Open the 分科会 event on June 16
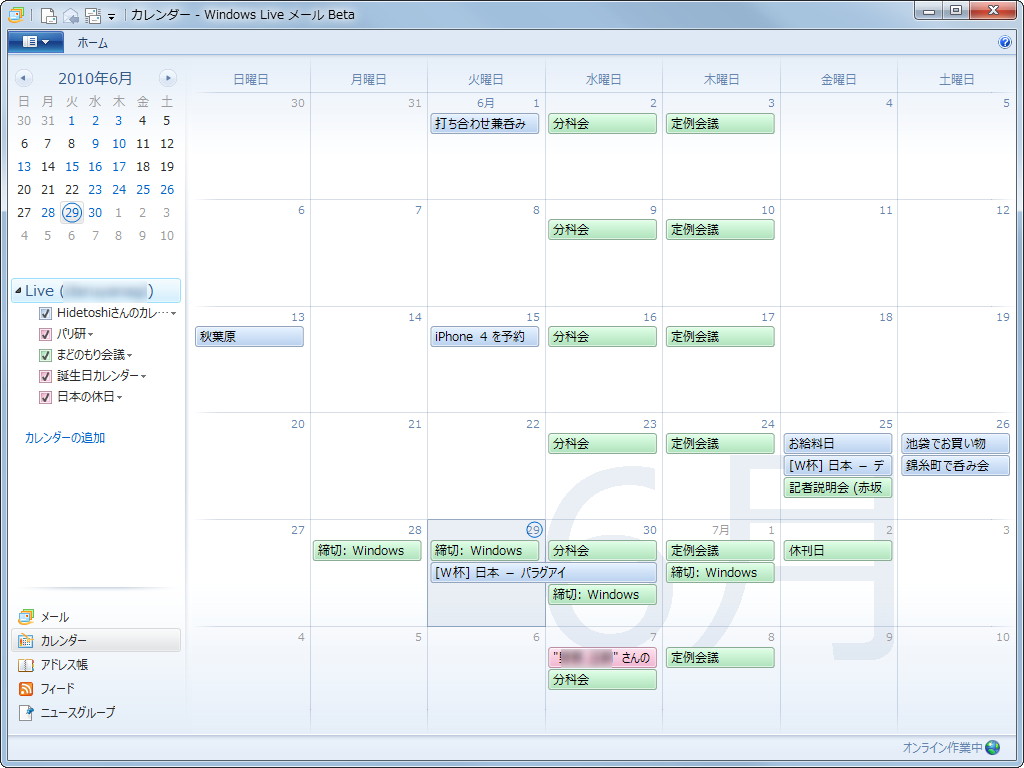The width and height of the screenshot is (1024, 768). (x=602, y=336)
